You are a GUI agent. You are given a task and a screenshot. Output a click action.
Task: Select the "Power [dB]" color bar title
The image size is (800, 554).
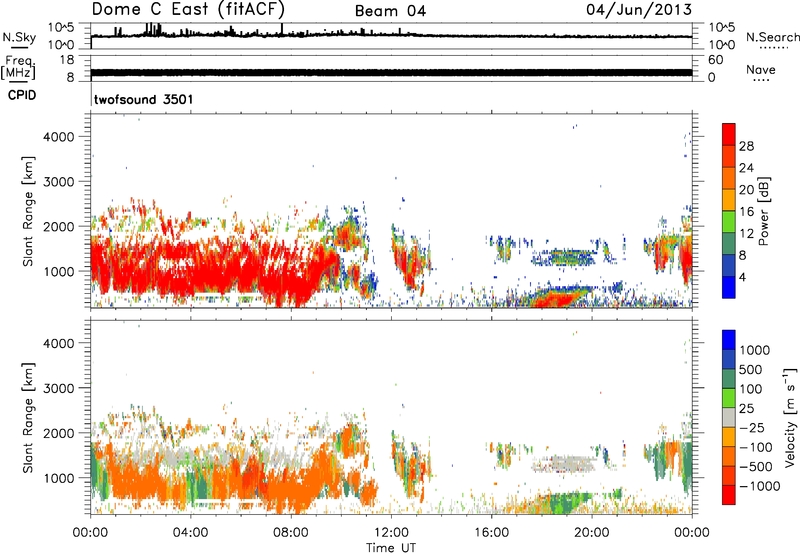[763, 211]
